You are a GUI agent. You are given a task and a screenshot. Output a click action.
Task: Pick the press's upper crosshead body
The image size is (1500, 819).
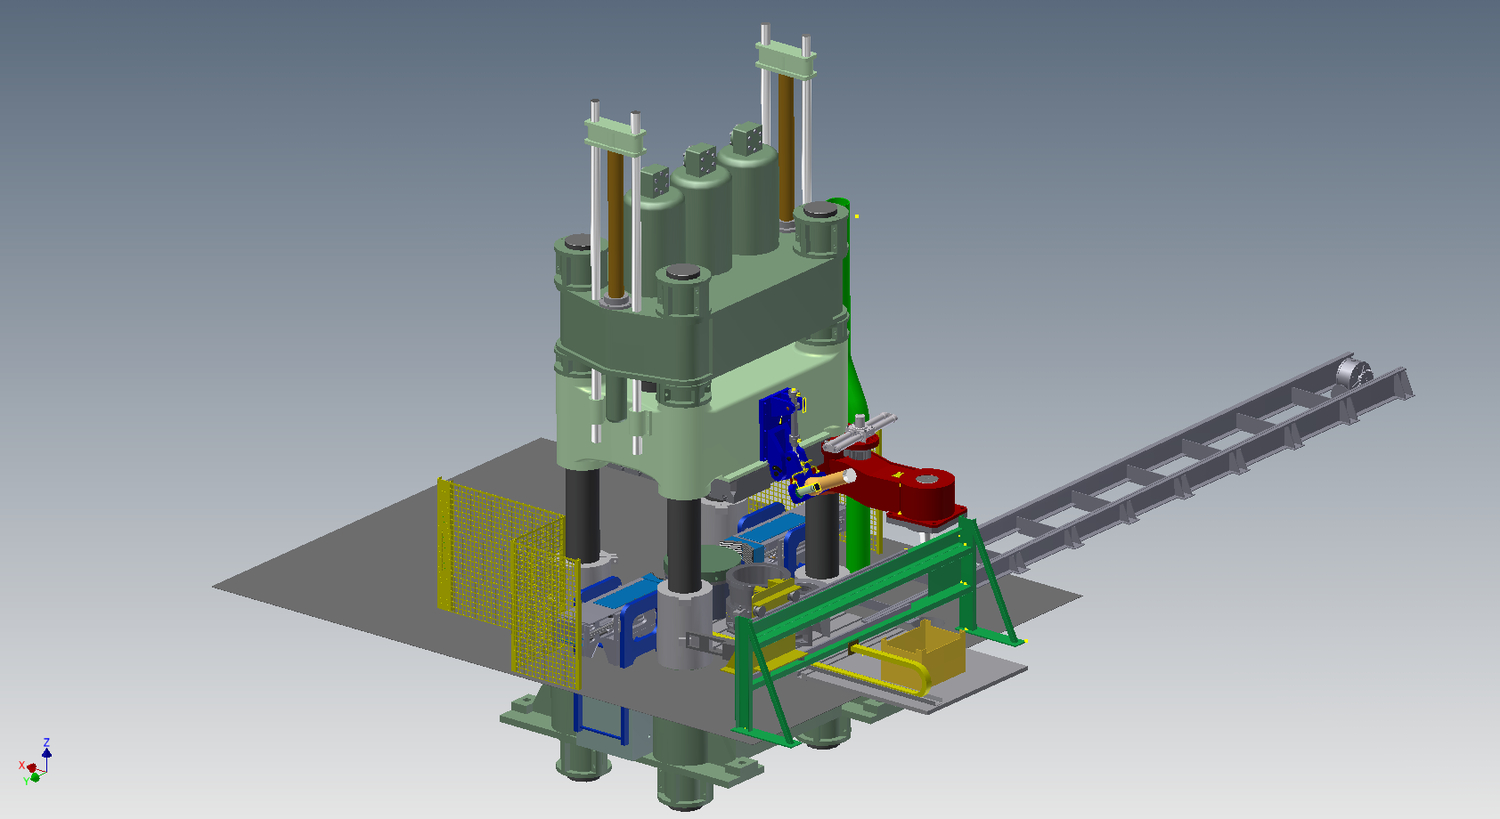coord(700,320)
